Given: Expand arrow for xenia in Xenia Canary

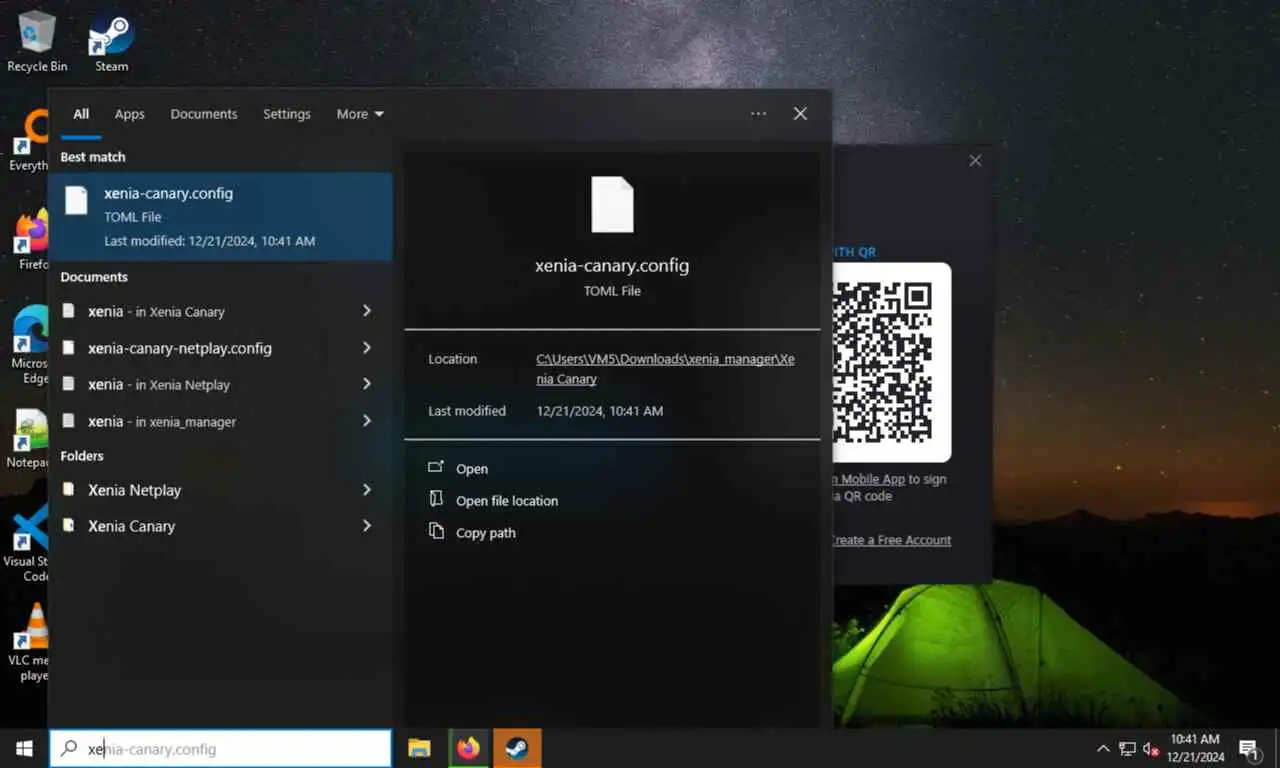Looking at the screenshot, I should coord(367,311).
